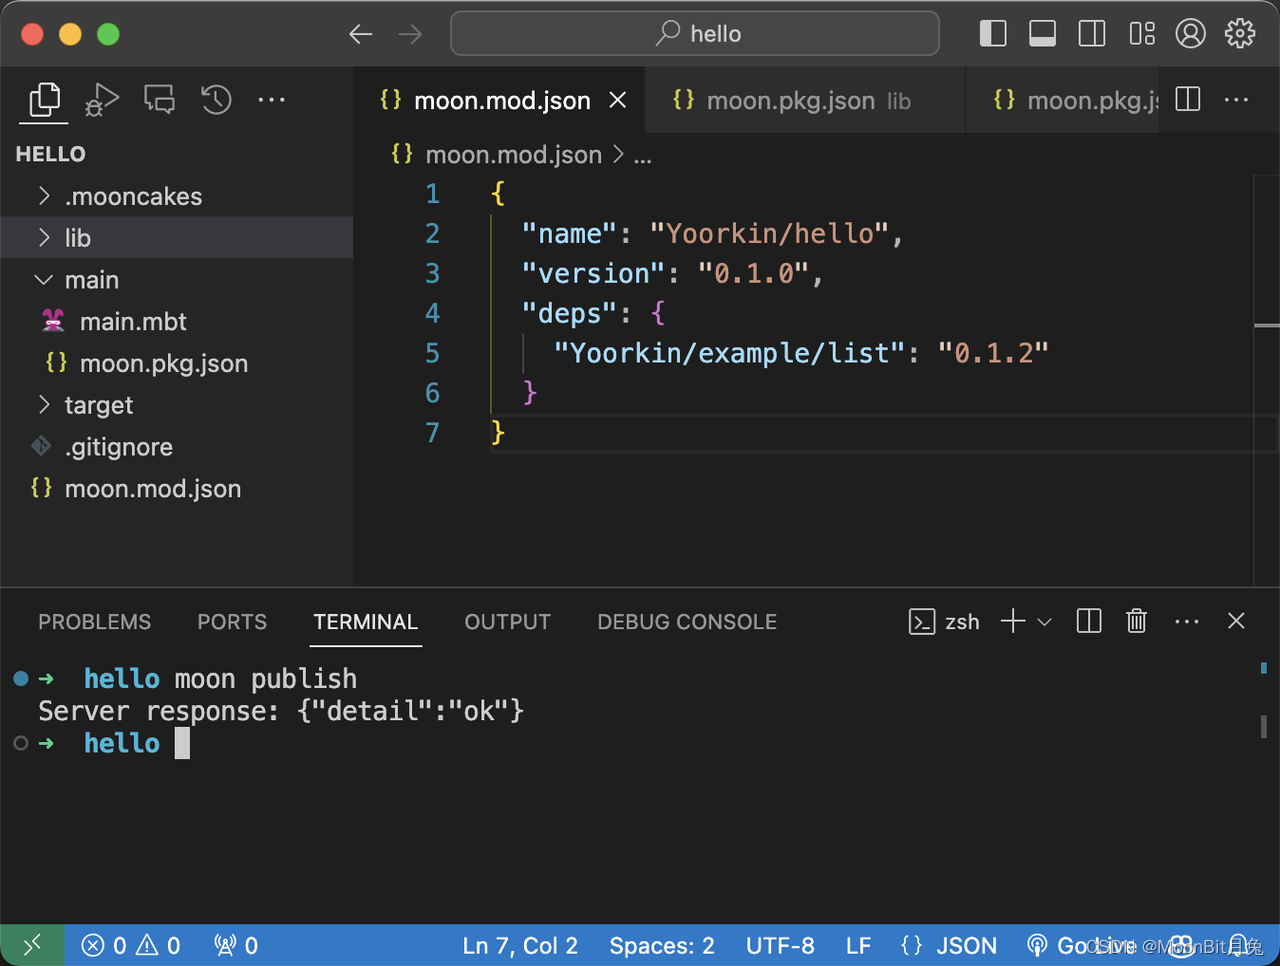This screenshot has width=1280, height=966.
Task: Open the Run and Debug view
Action: tap(101, 99)
